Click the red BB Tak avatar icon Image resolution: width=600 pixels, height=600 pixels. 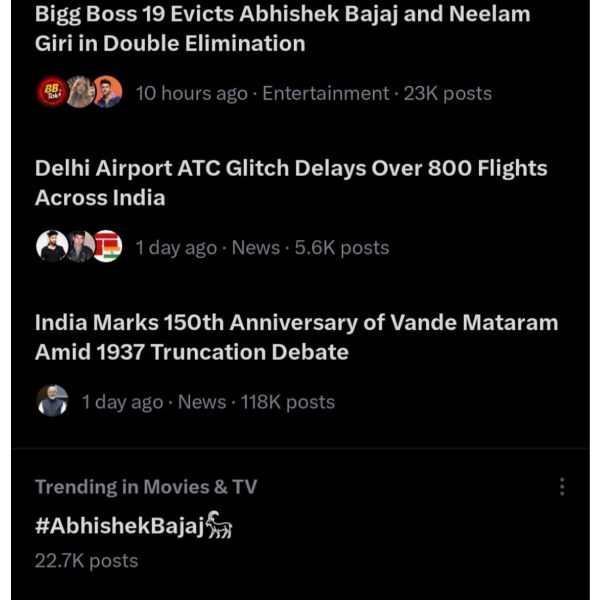tap(51, 93)
